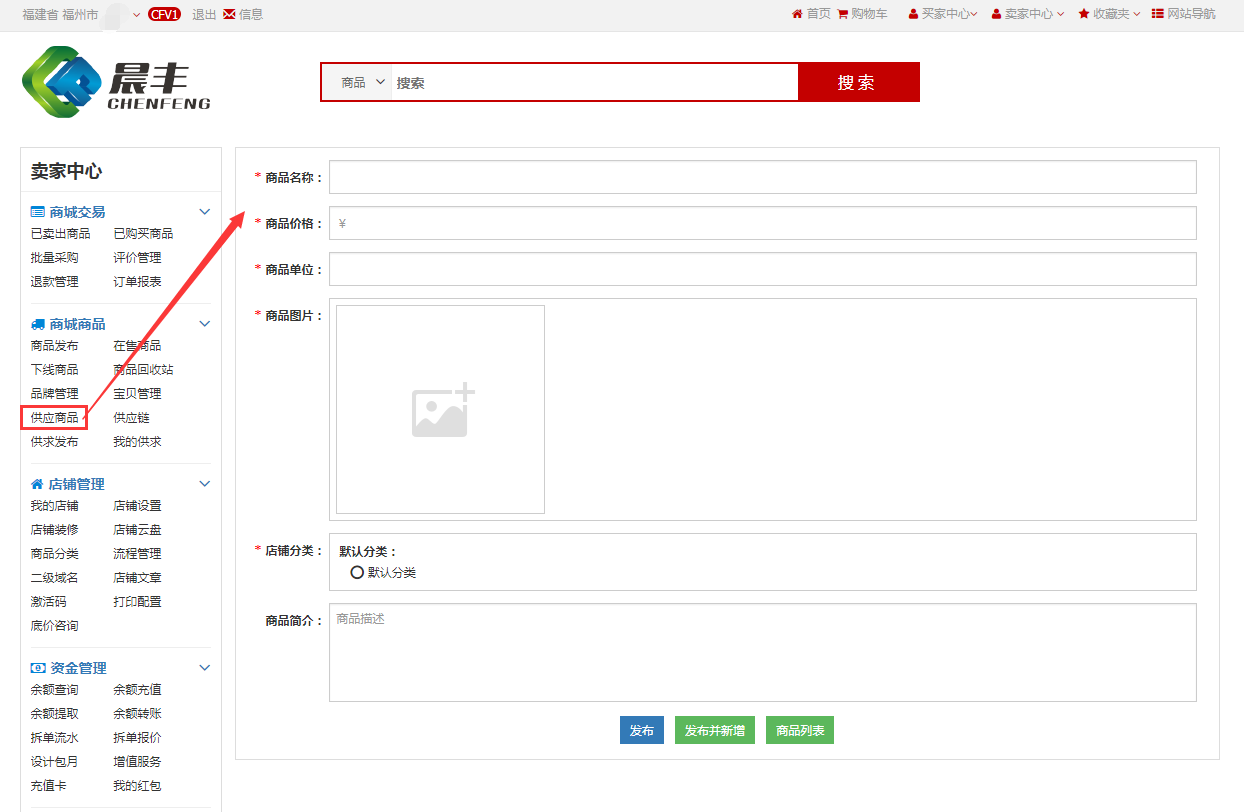Open 供应商品 in the sidebar
This screenshot has height=812, width=1244.
(54, 418)
